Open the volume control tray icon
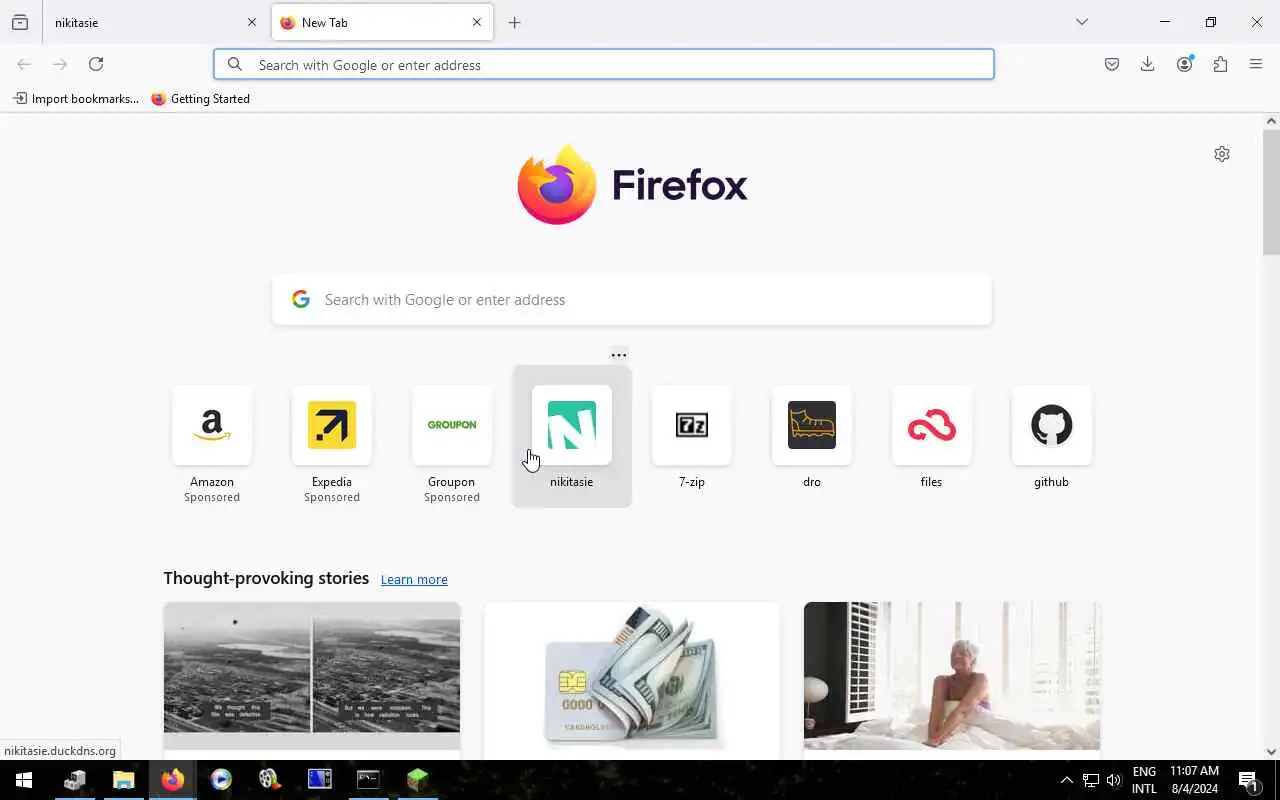The width and height of the screenshot is (1280, 800). coord(1114,780)
